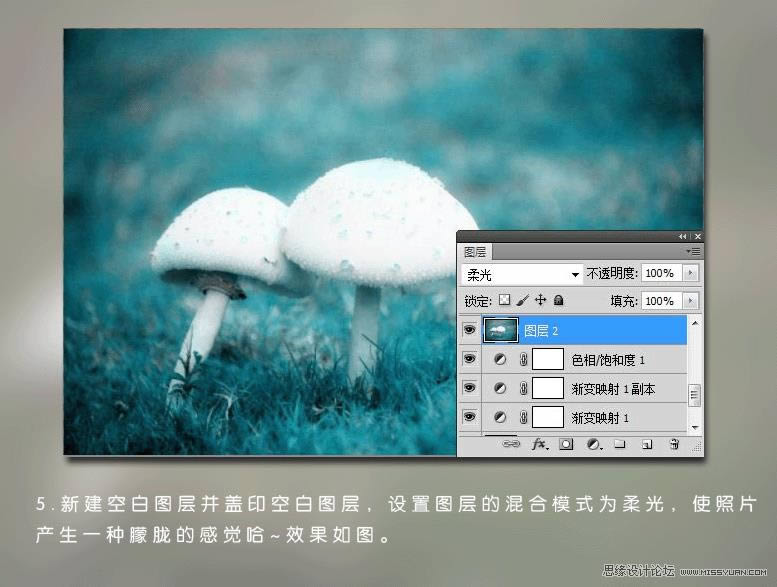Click the mask link chain on 色相/饱和度 1

click(x=523, y=360)
